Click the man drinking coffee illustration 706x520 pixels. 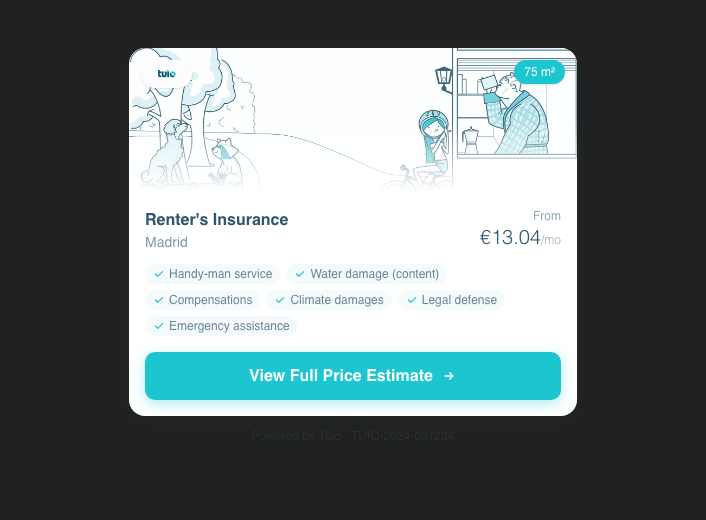(x=520, y=115)
